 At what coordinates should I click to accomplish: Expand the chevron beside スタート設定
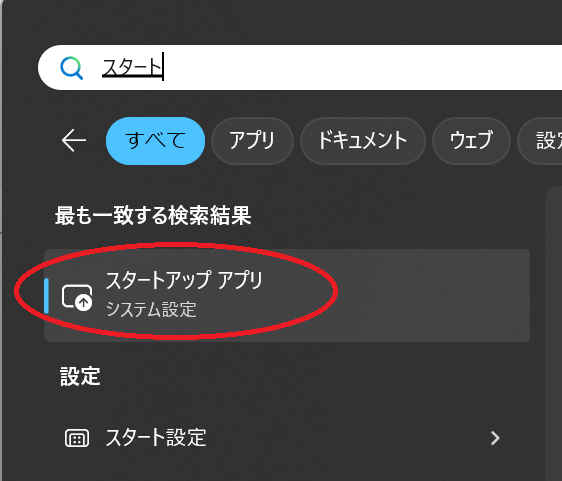[x=495, y=438]
